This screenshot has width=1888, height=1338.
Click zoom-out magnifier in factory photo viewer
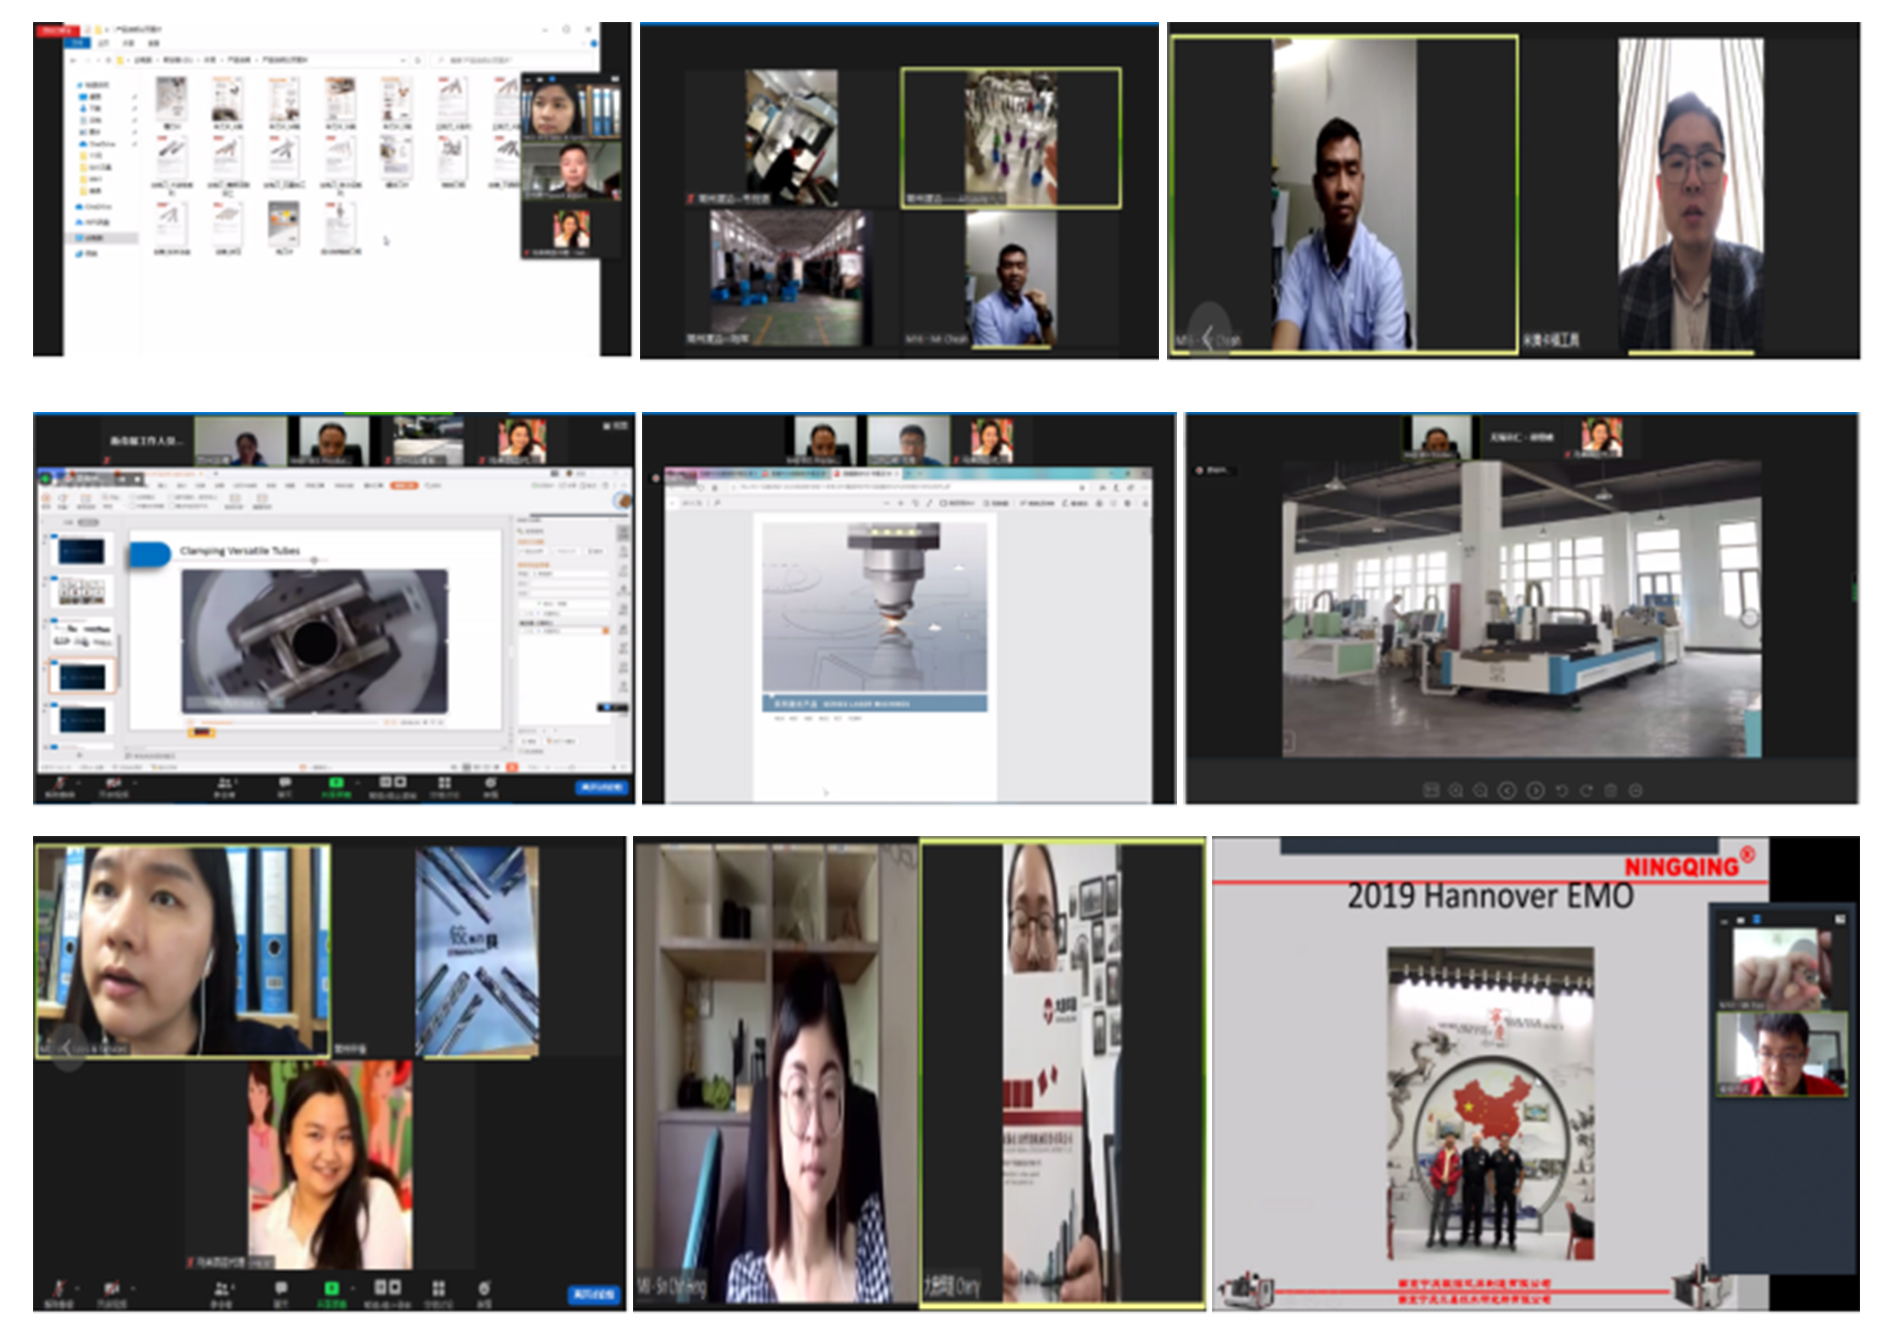click(x=1481, y=790)
